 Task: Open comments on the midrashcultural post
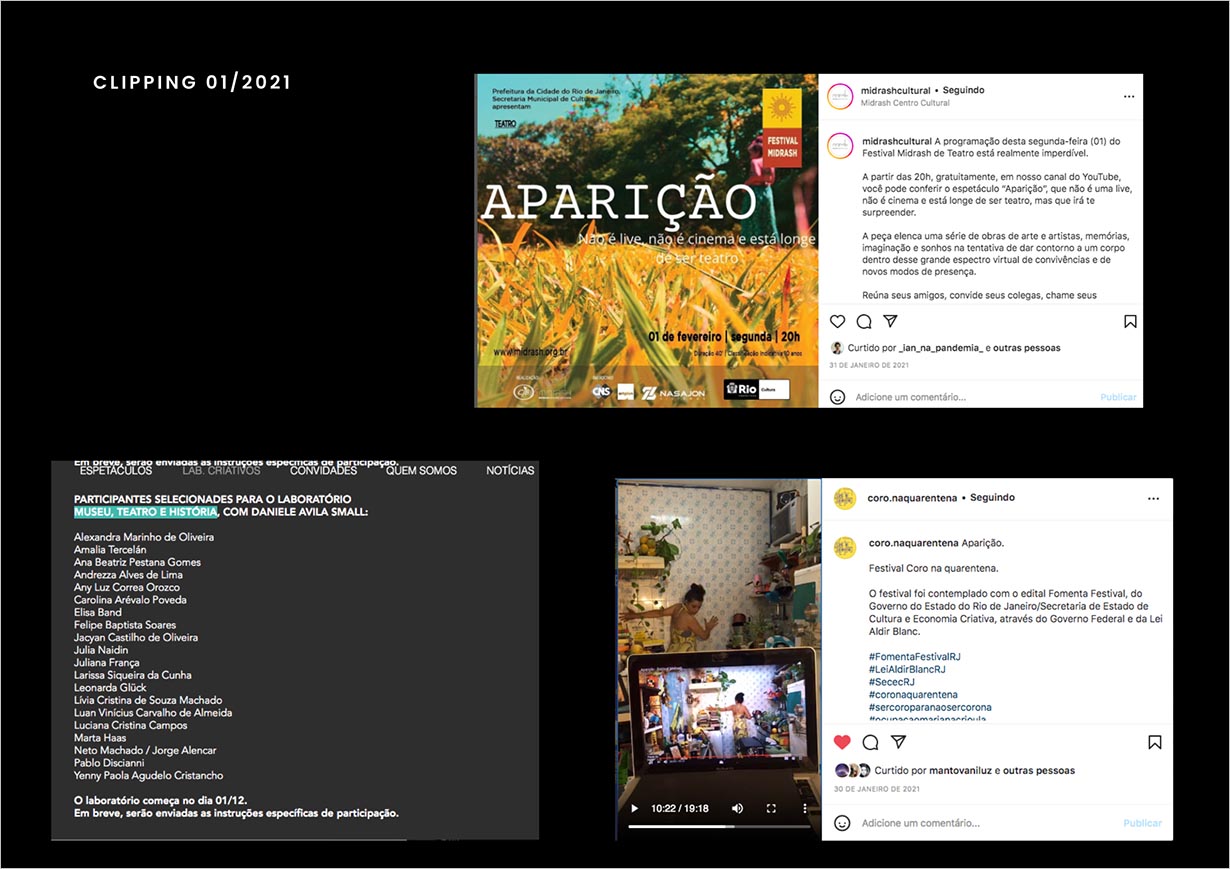[864, 321]
